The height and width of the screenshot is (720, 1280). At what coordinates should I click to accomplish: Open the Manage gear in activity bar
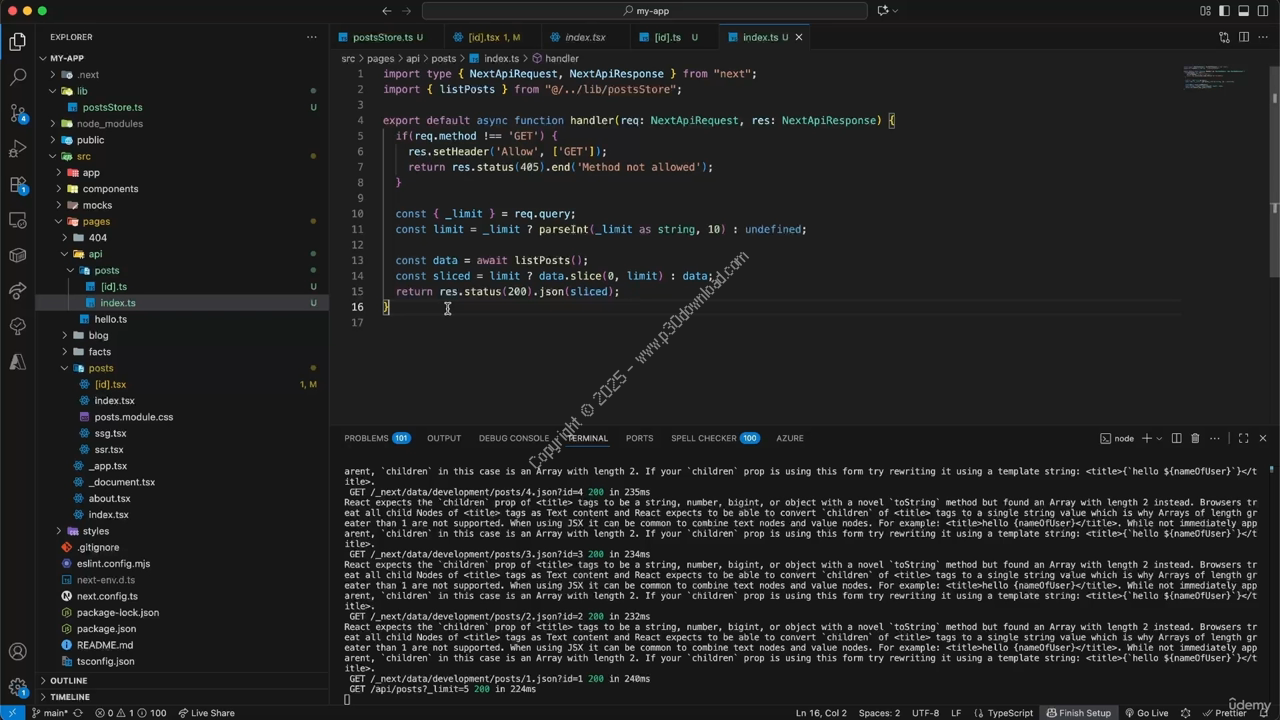pos(17,687)
